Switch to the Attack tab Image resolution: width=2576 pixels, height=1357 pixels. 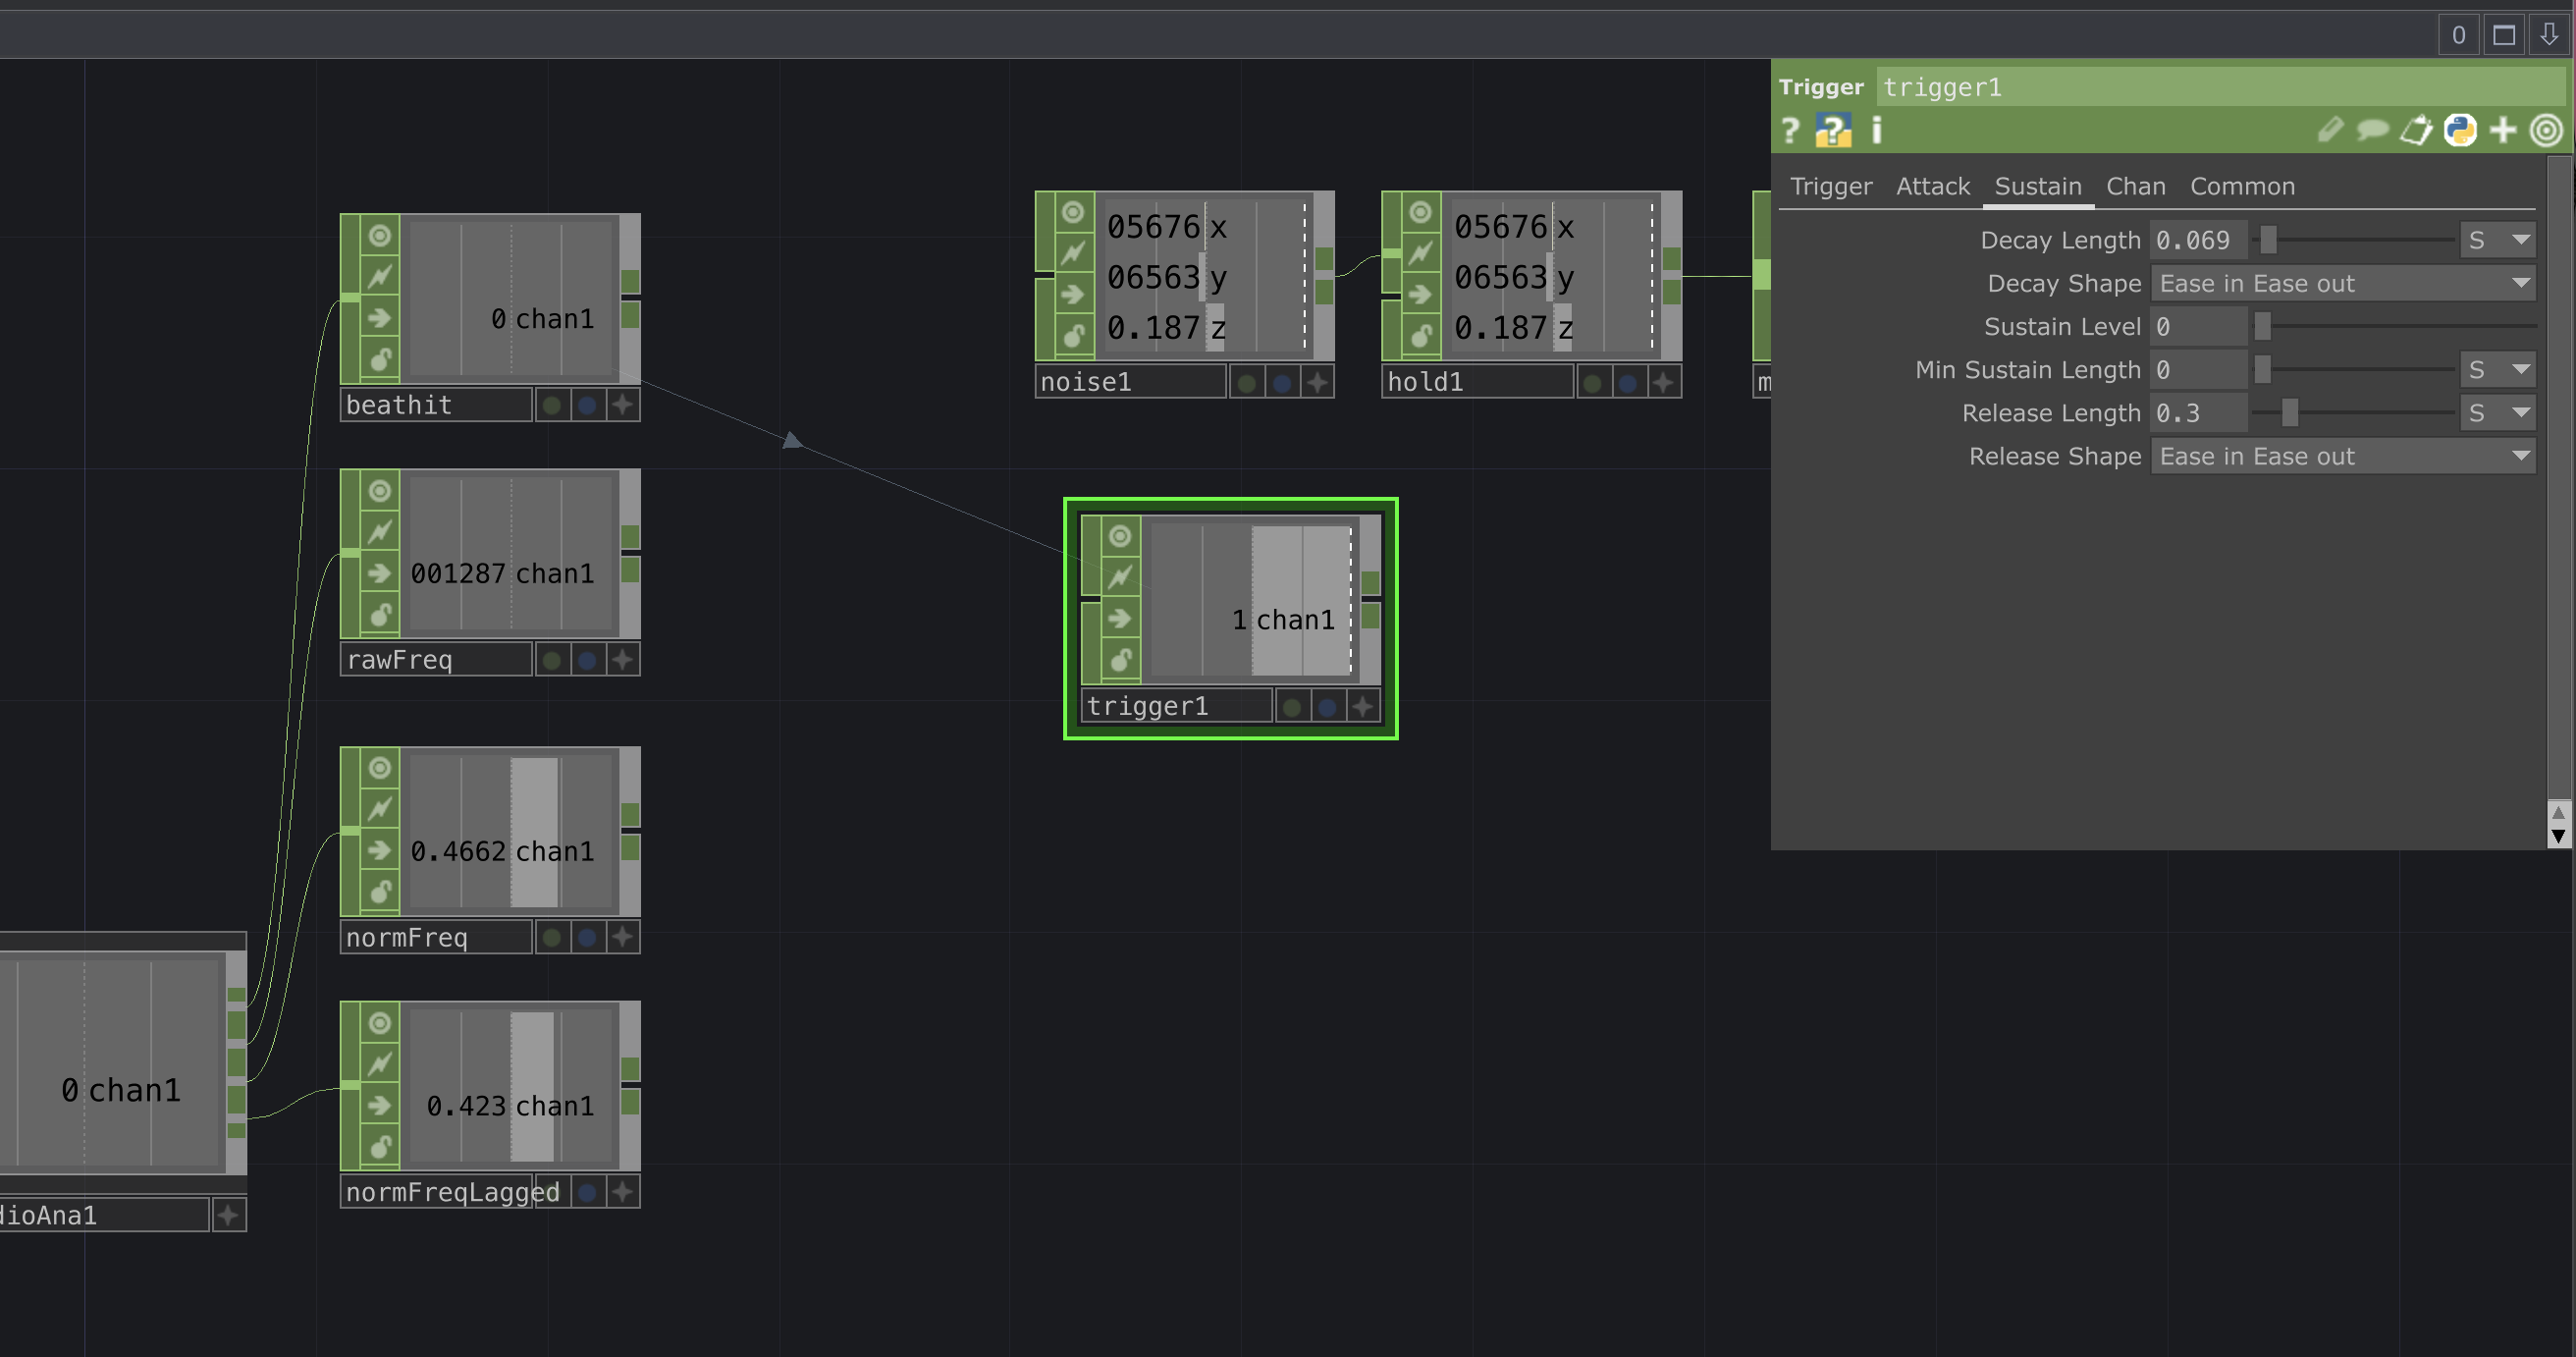(1932, 187)
